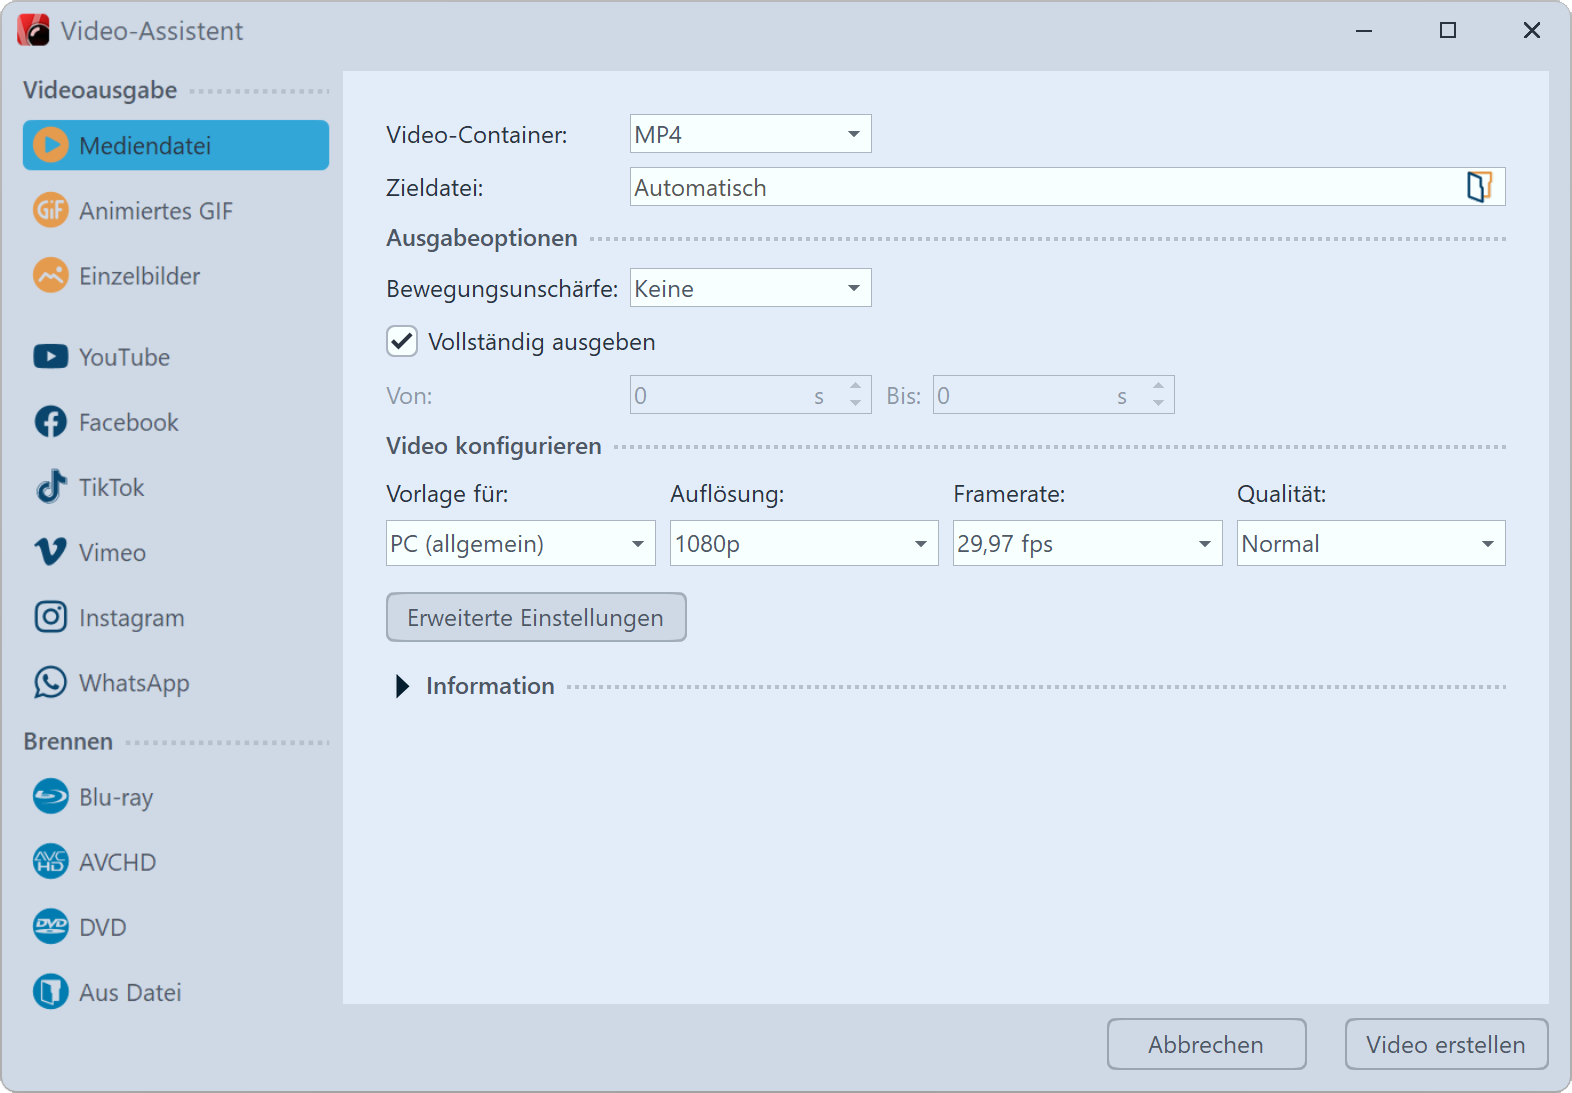Choose the TikTok export icon
1572x1093 pixels.
(50, 487)
